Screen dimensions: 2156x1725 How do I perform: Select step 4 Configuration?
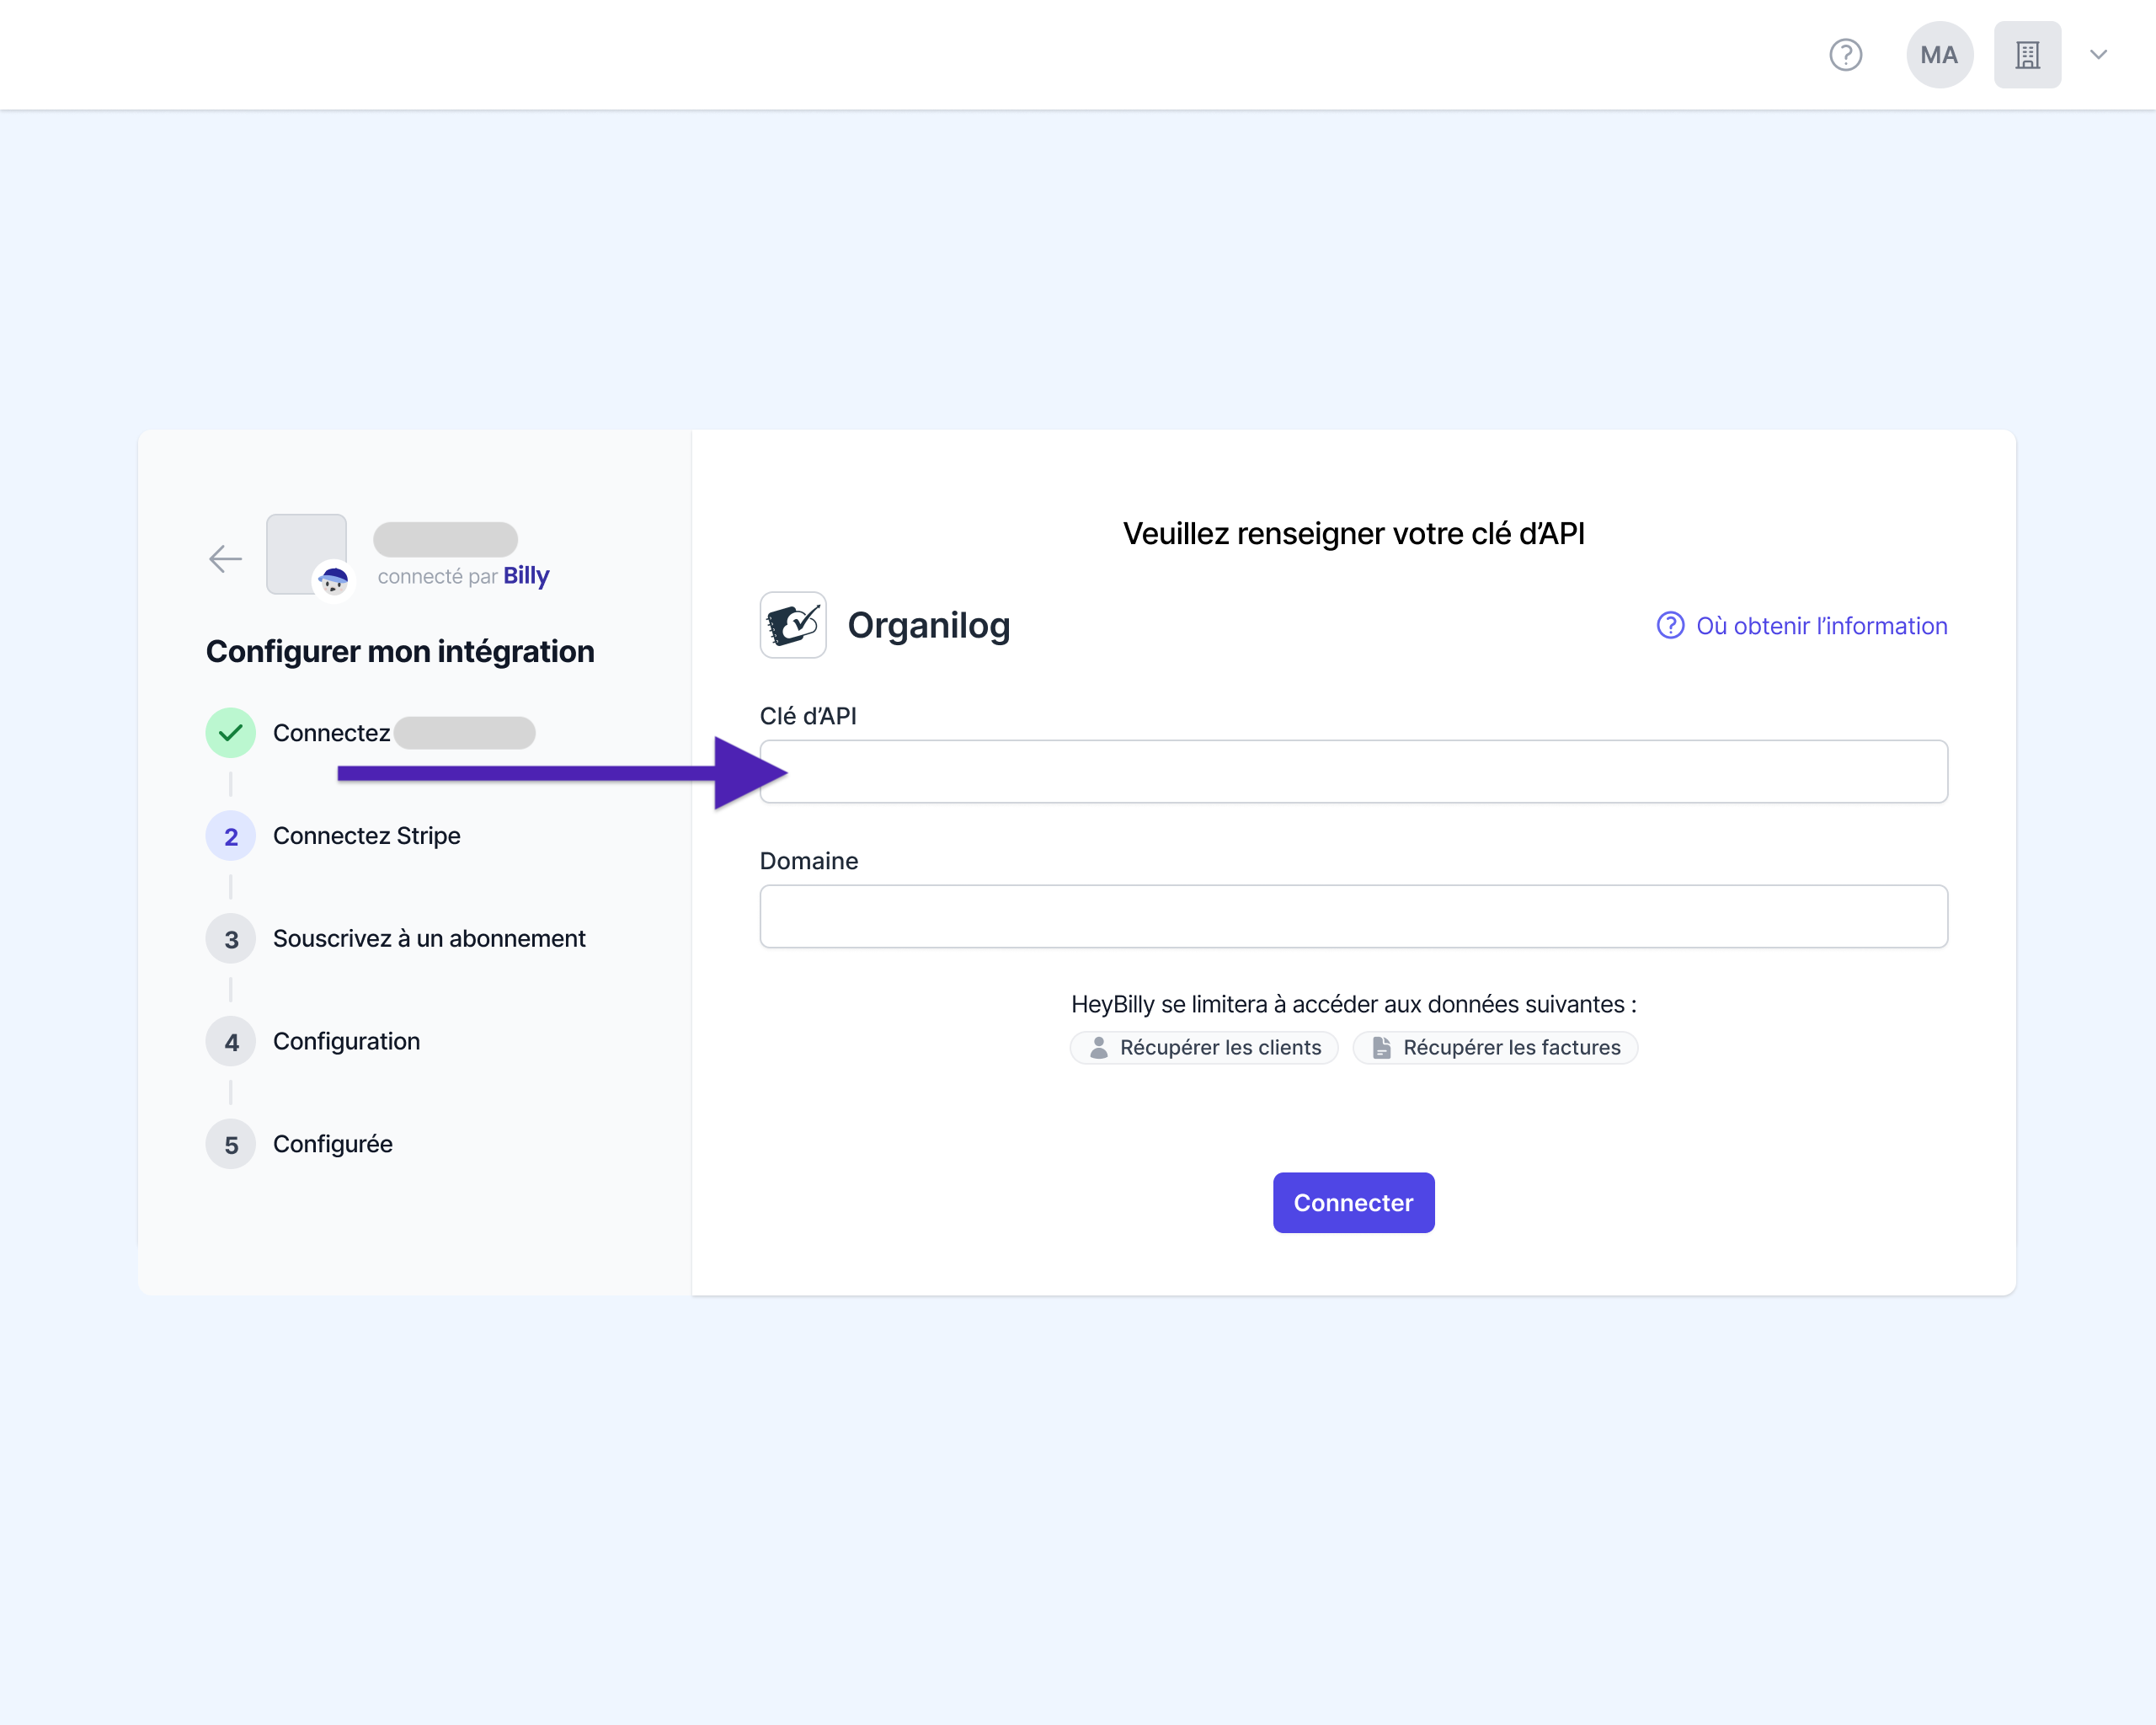point(313,1042)
